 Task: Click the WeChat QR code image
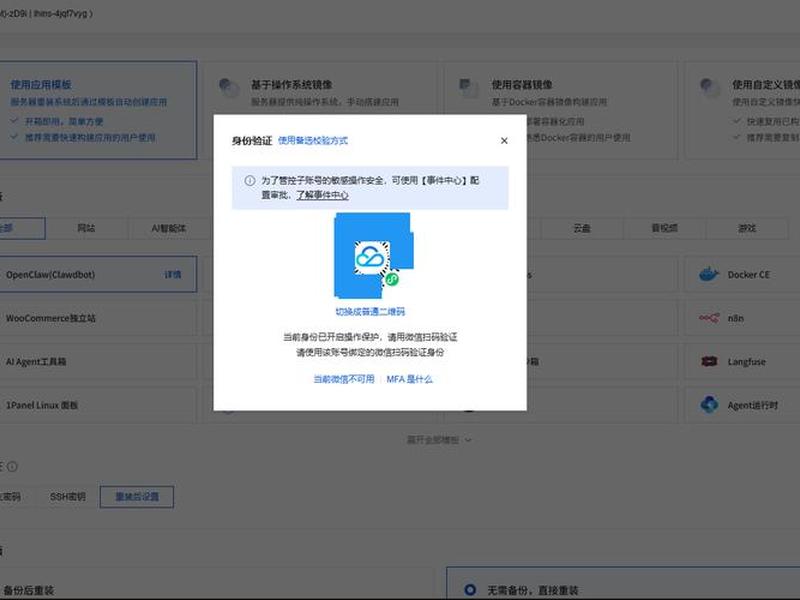pos(373,256)
